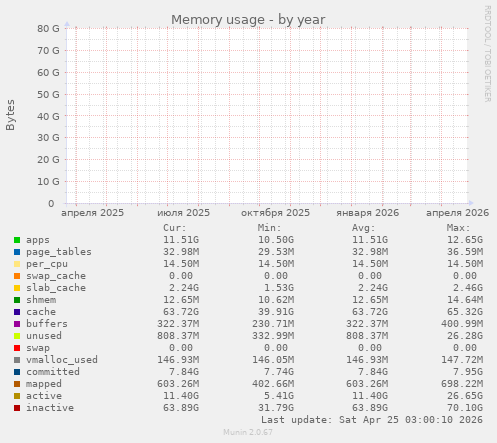Click cache minimum value 39.91G
The width and height of the screenshot is (497, 443).
coord(276,312)
